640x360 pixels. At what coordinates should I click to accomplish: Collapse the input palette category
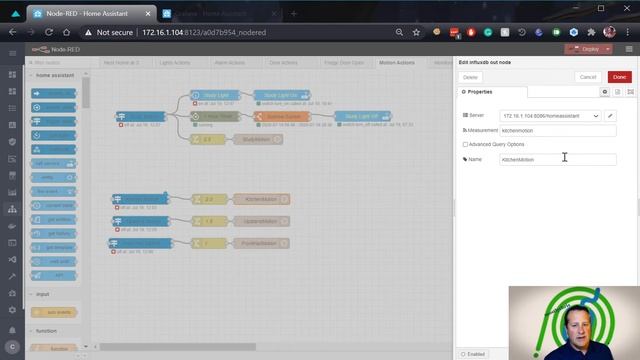click(42, 294)
